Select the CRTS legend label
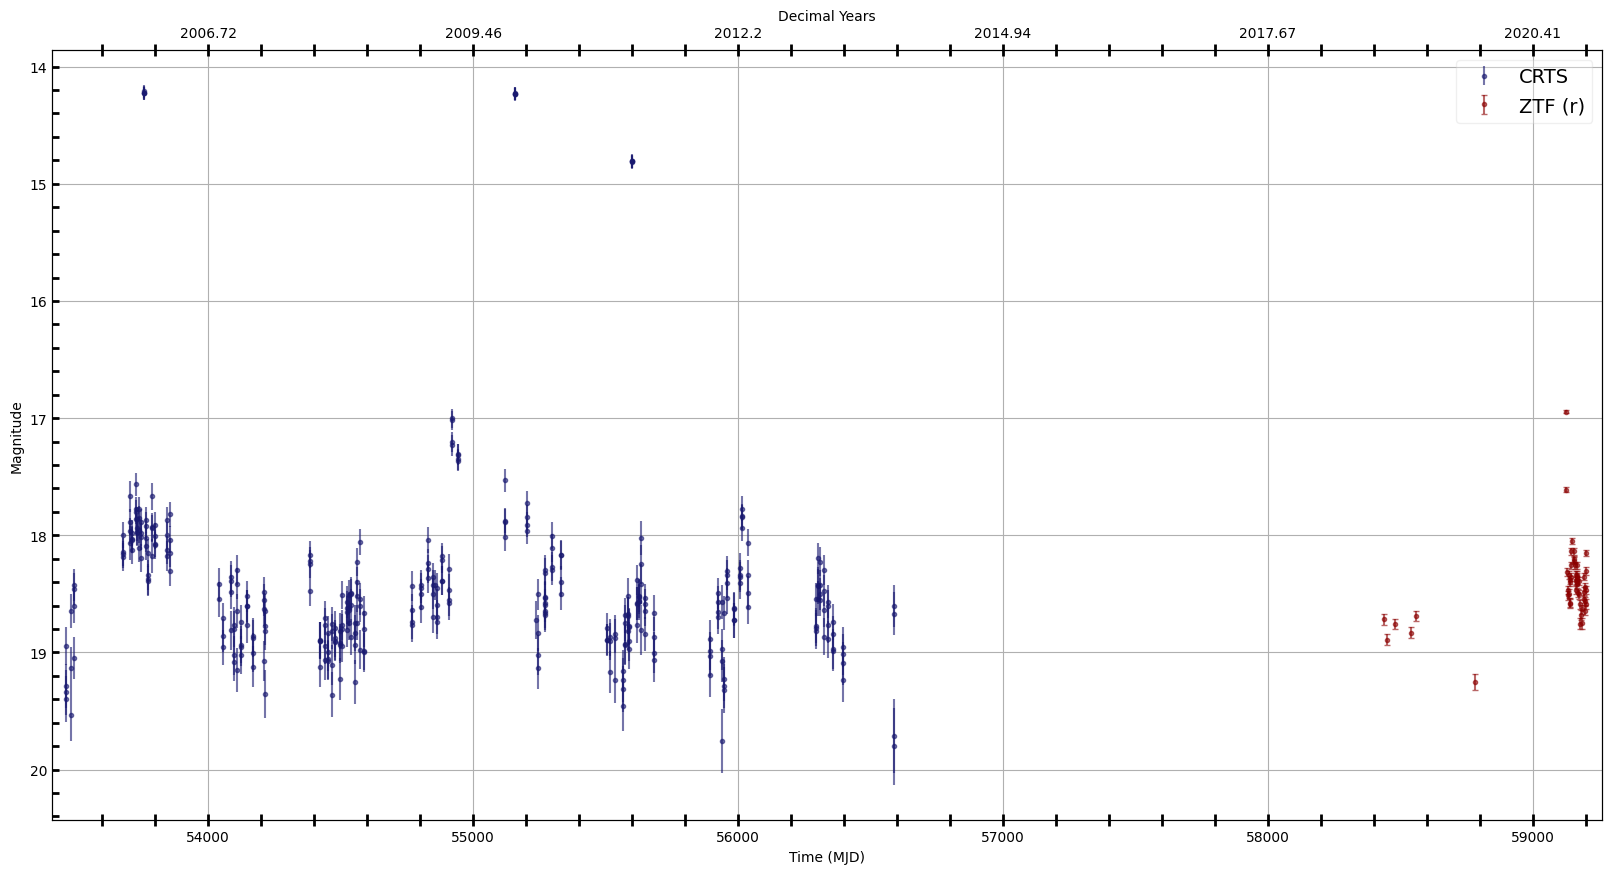Image resolution: width=1612 pixels, height=874 pixels. [1543, 77]
